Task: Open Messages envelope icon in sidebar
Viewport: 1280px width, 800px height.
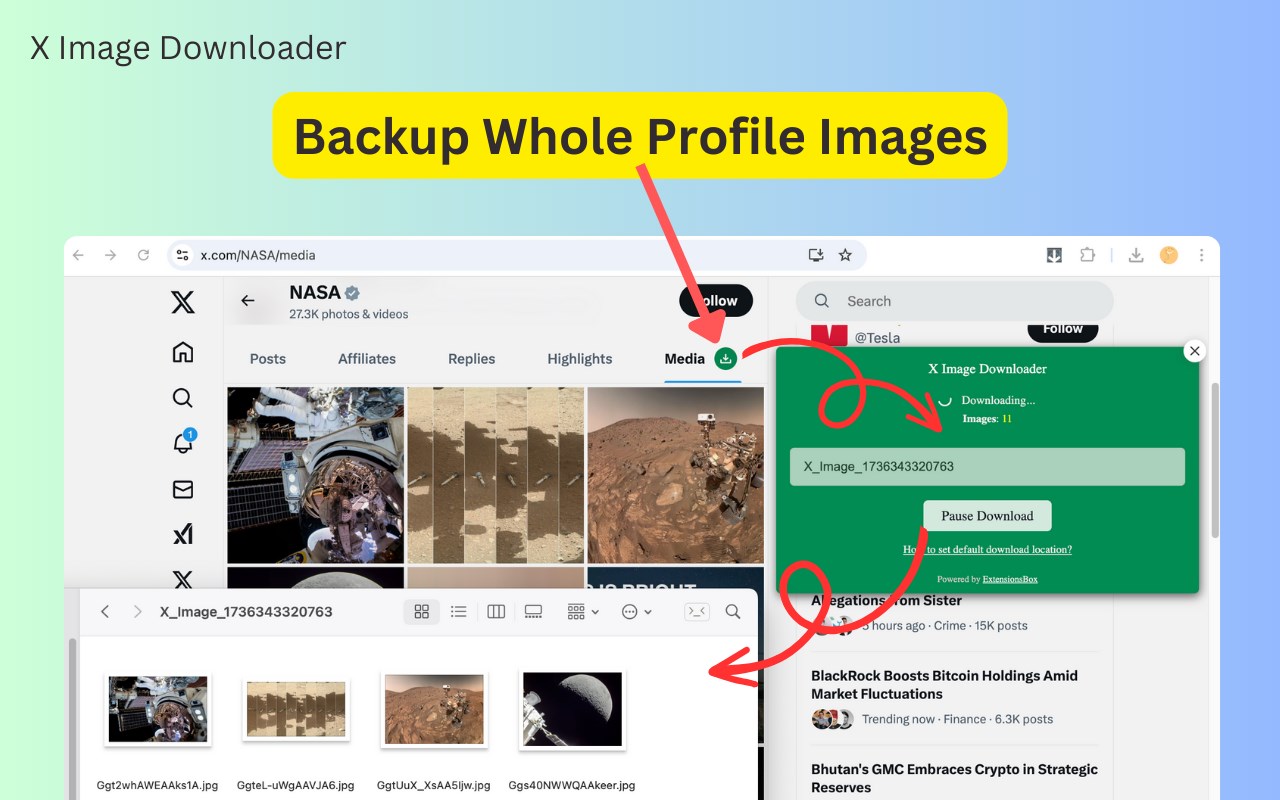Action: coord(182,489)
